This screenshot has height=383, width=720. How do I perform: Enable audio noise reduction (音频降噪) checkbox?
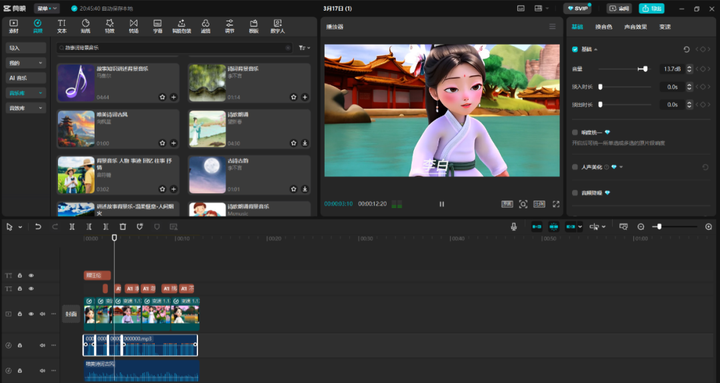(x=575, y=193)
